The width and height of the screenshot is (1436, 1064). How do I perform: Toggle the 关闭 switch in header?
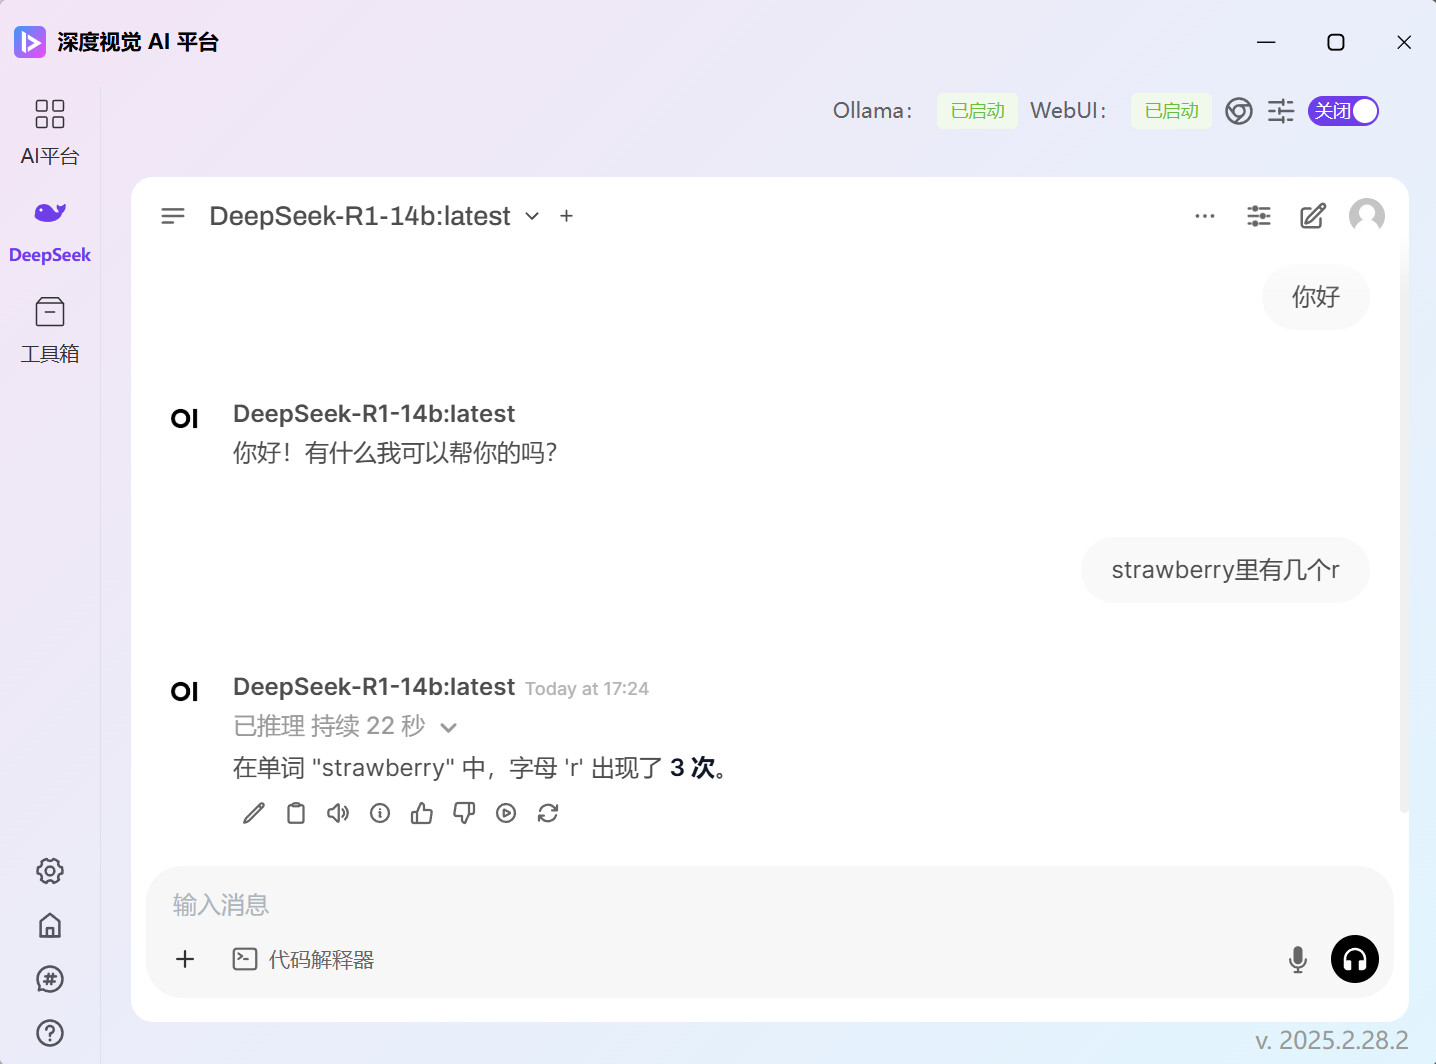click(x=1343, y=111)
